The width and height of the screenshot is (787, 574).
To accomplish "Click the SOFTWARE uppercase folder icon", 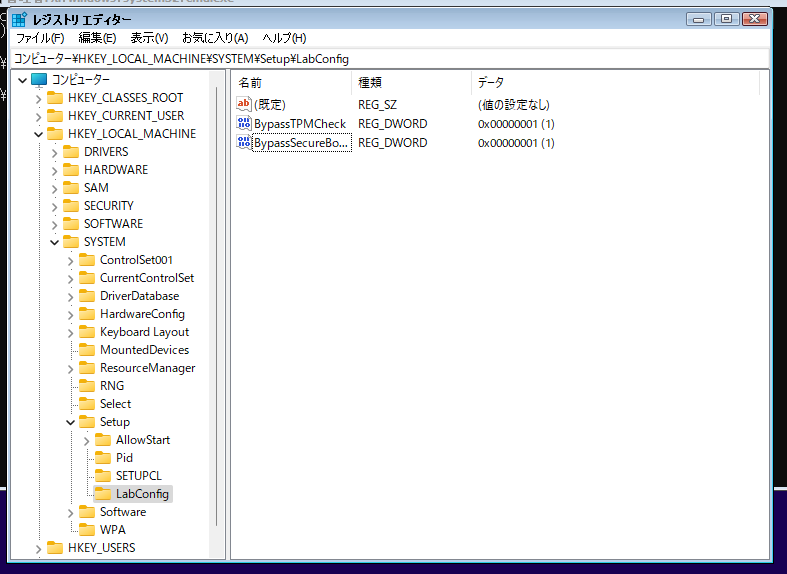I will (x=71, y=224).
